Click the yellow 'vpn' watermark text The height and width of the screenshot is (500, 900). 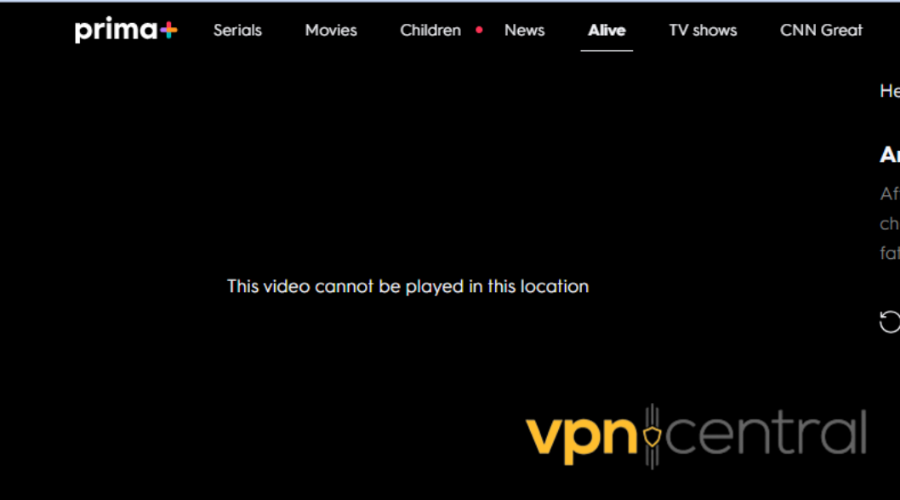pyautogui.click(x=581, y=439)
